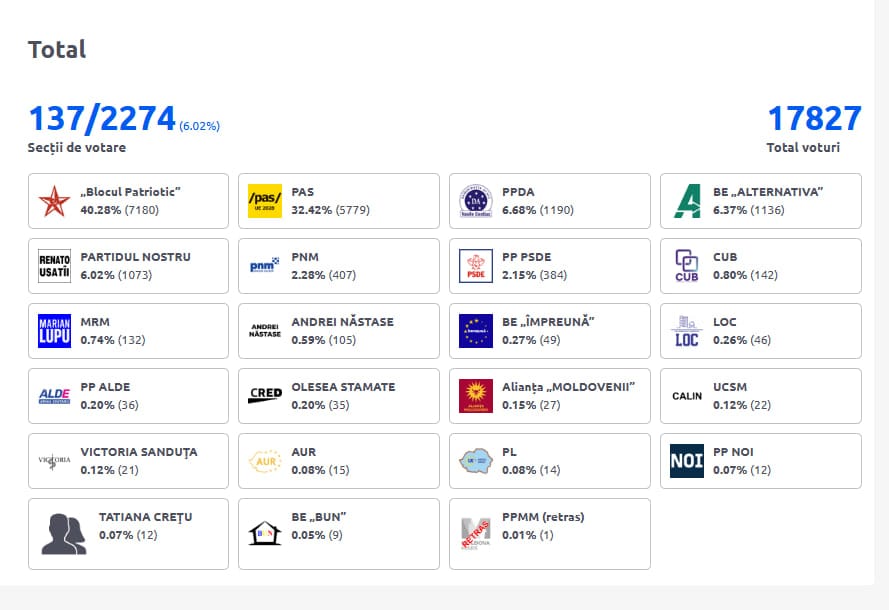Click the BE BUN house logo
This screenshot has width=889, height=610.
pos(265,533)
